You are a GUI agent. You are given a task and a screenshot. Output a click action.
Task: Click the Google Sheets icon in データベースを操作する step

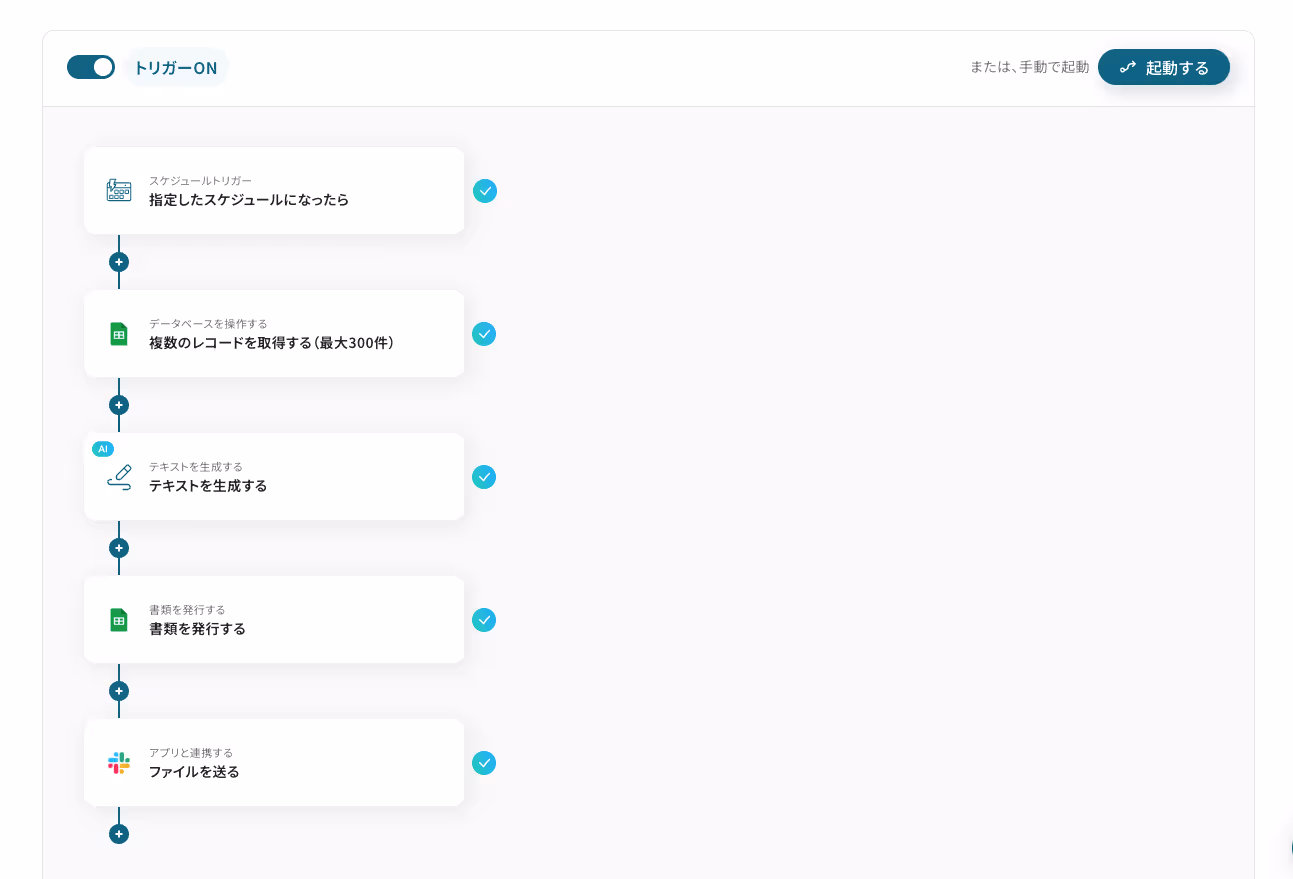click(119, 334)
